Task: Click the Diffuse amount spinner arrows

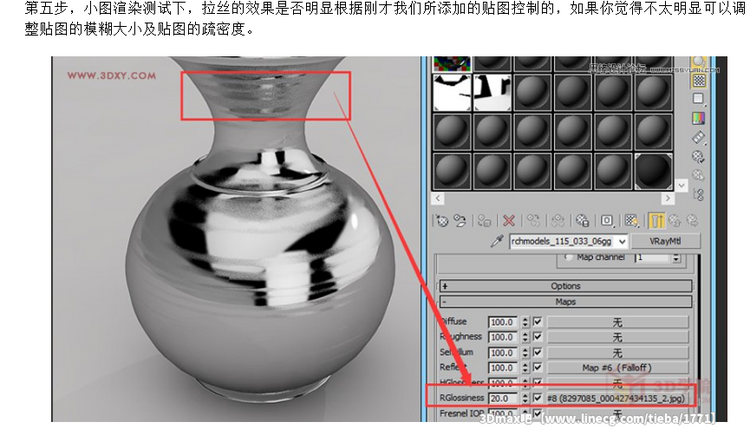Action: [525, 323]
